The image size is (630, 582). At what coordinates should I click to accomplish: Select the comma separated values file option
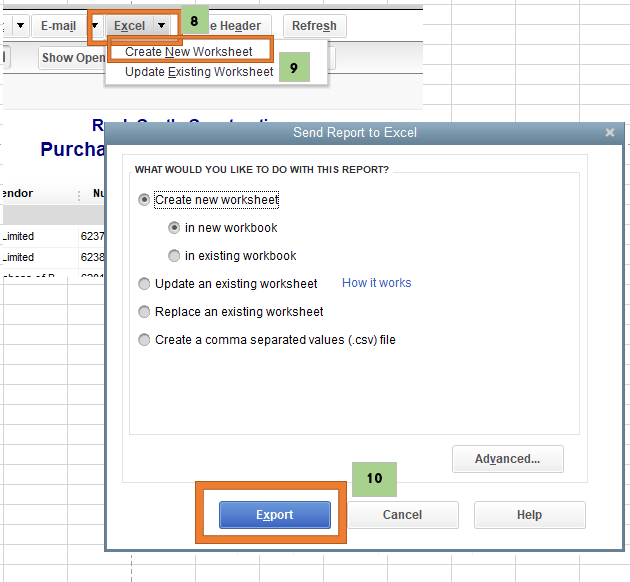pos(144,340)
